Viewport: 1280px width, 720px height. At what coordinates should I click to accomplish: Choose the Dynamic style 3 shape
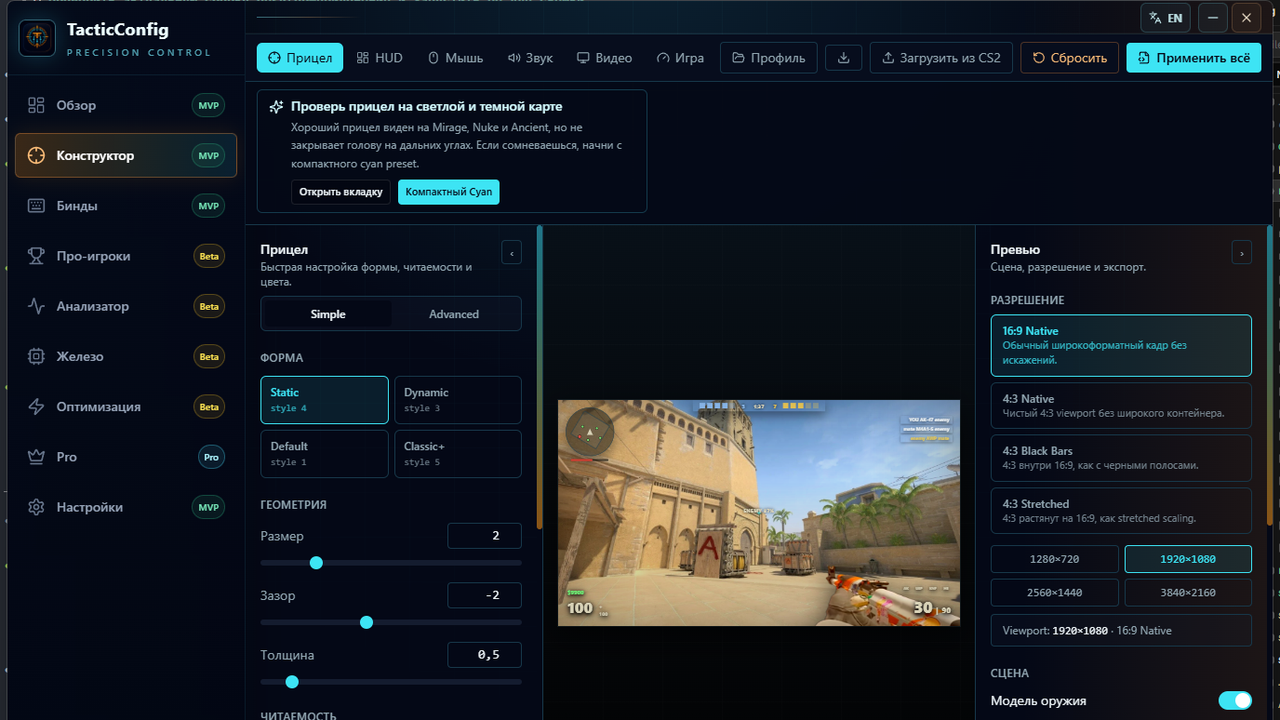458,400
